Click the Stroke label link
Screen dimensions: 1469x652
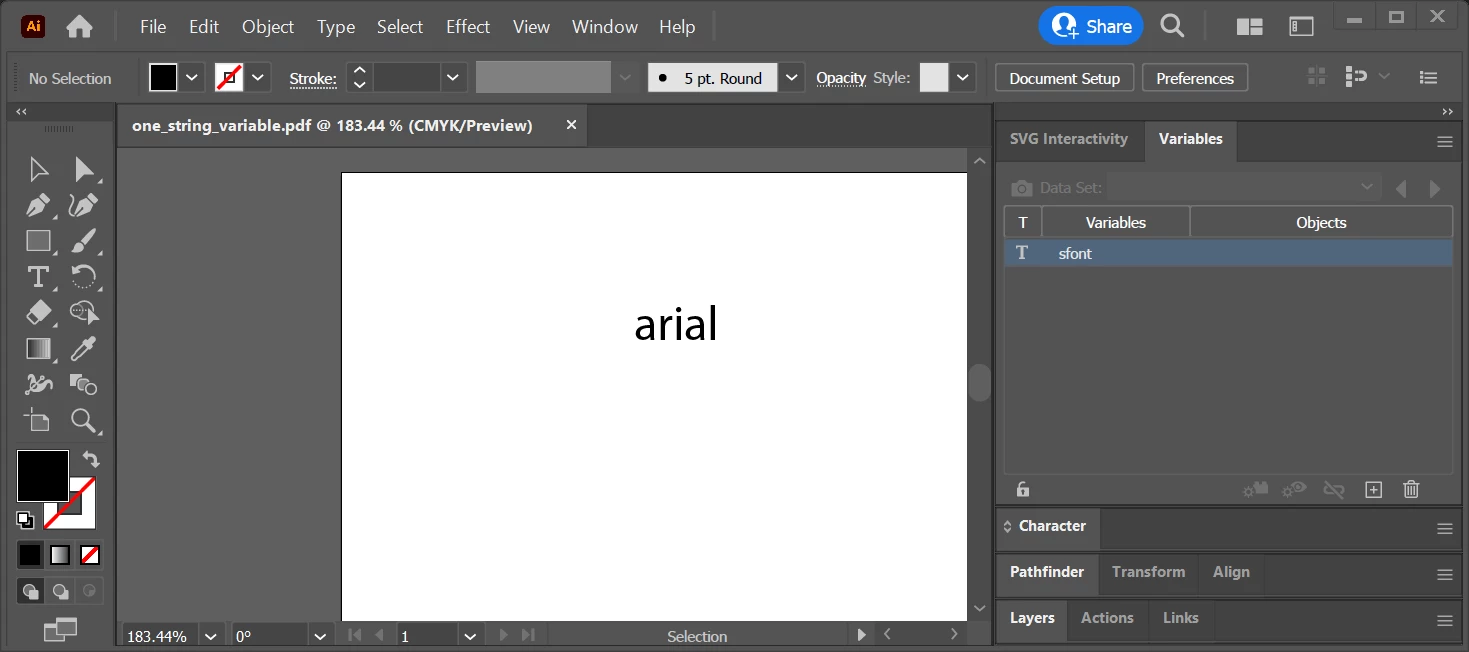(x=313, y=78)
